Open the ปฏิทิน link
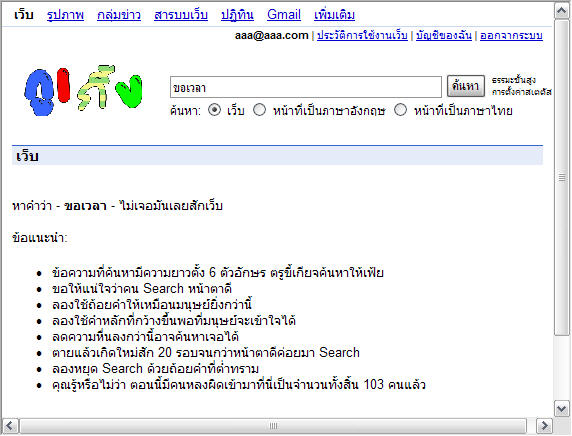Viewport: 572px width, 436px height. pyautogui.click(x=237, y=15)
